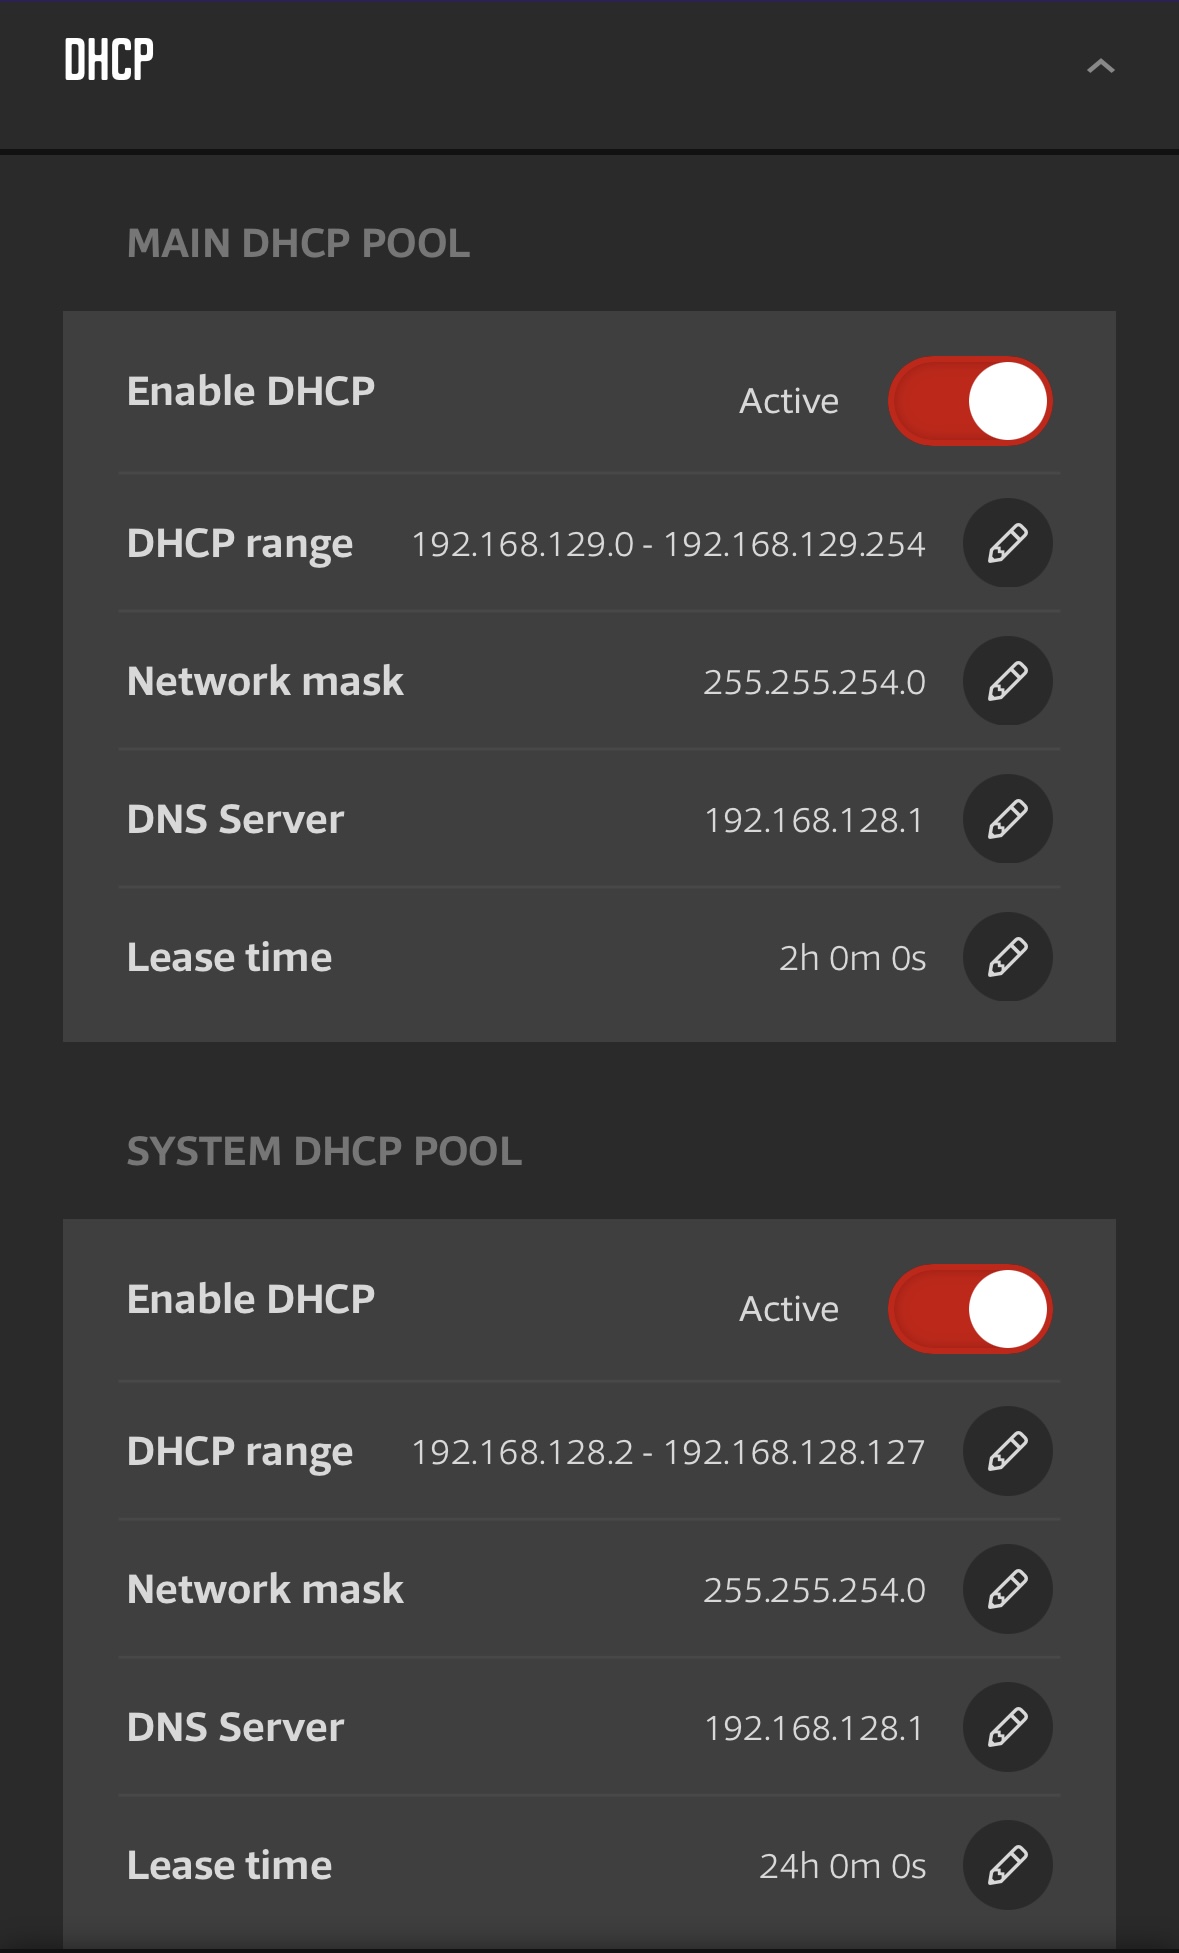Edit the Main pool DHCP range

(1007, 543)
